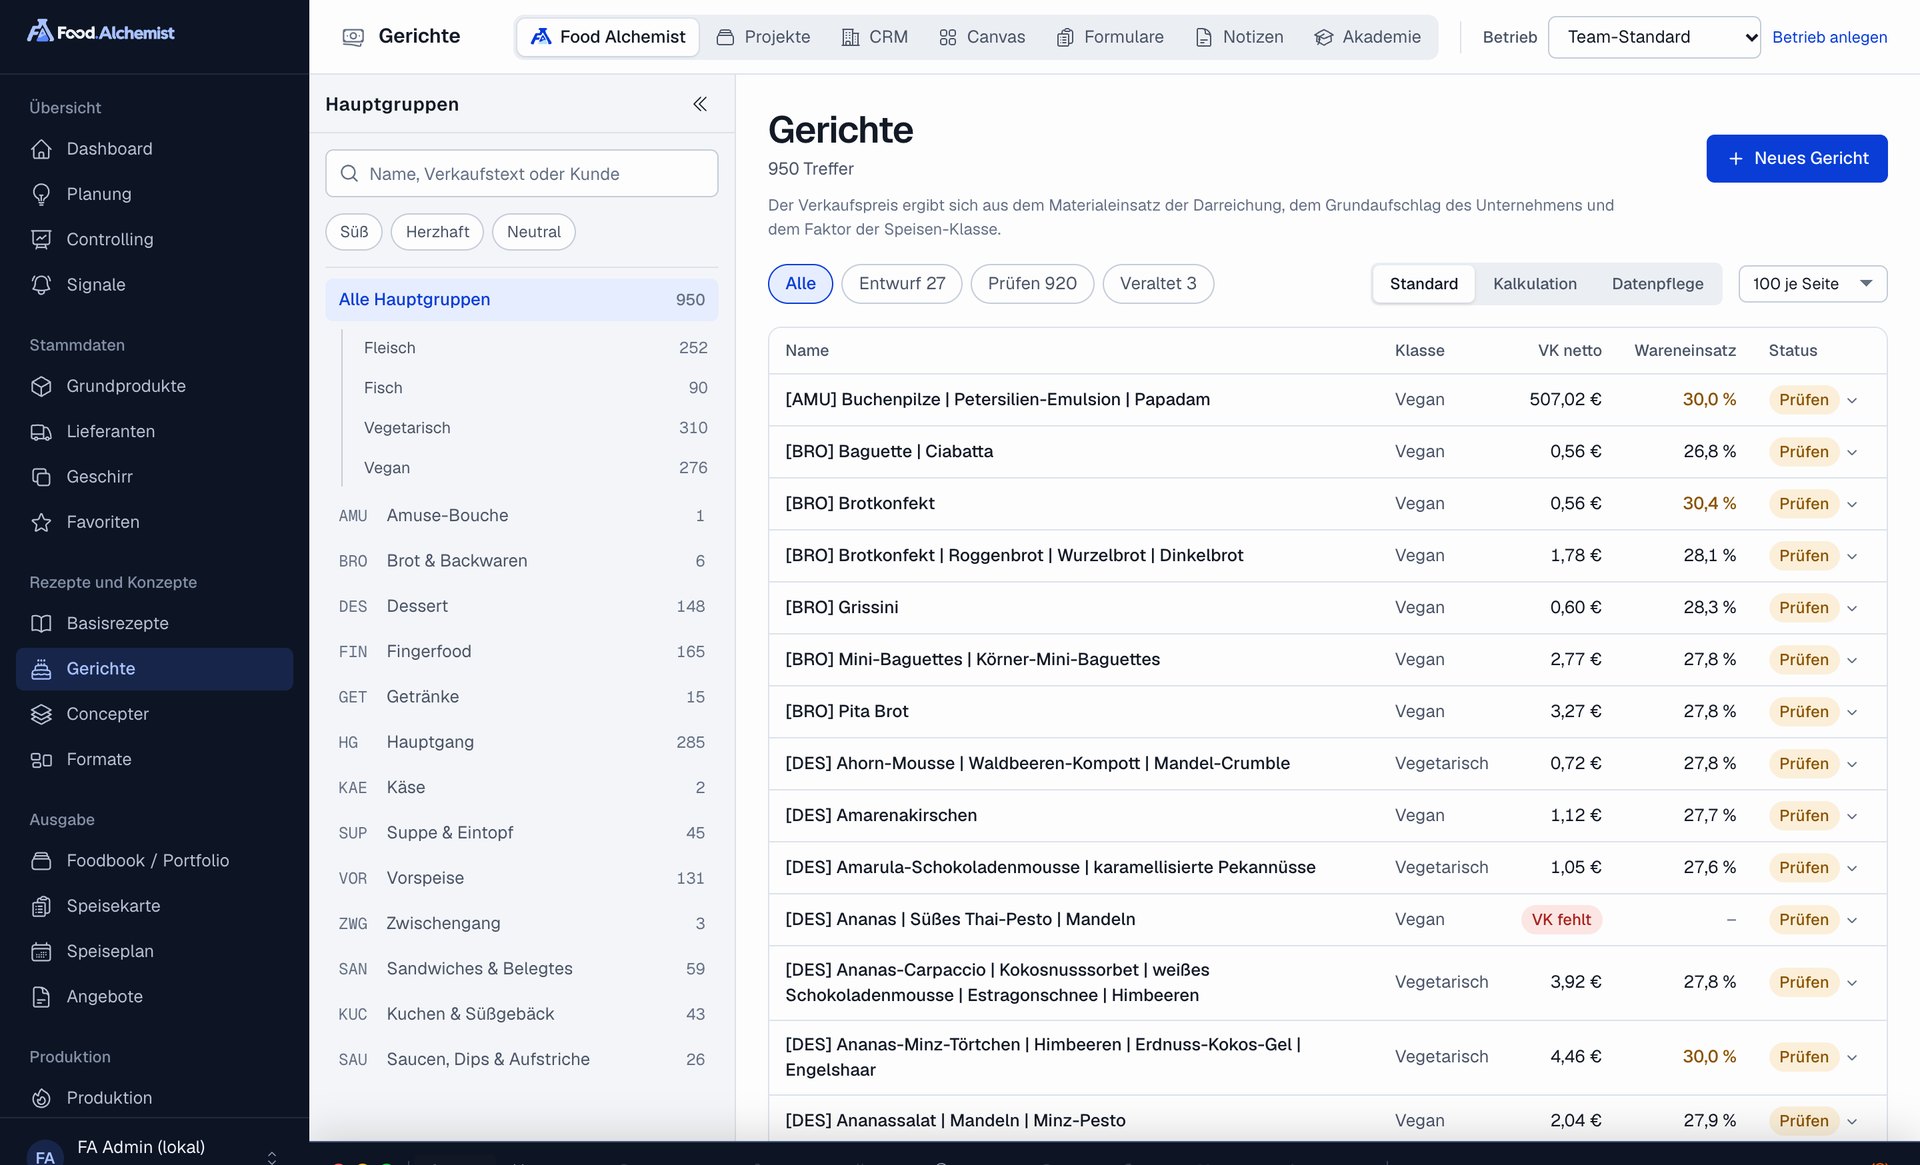
Task: Click the Lieferanten truck icon
Action: [41, 432]
